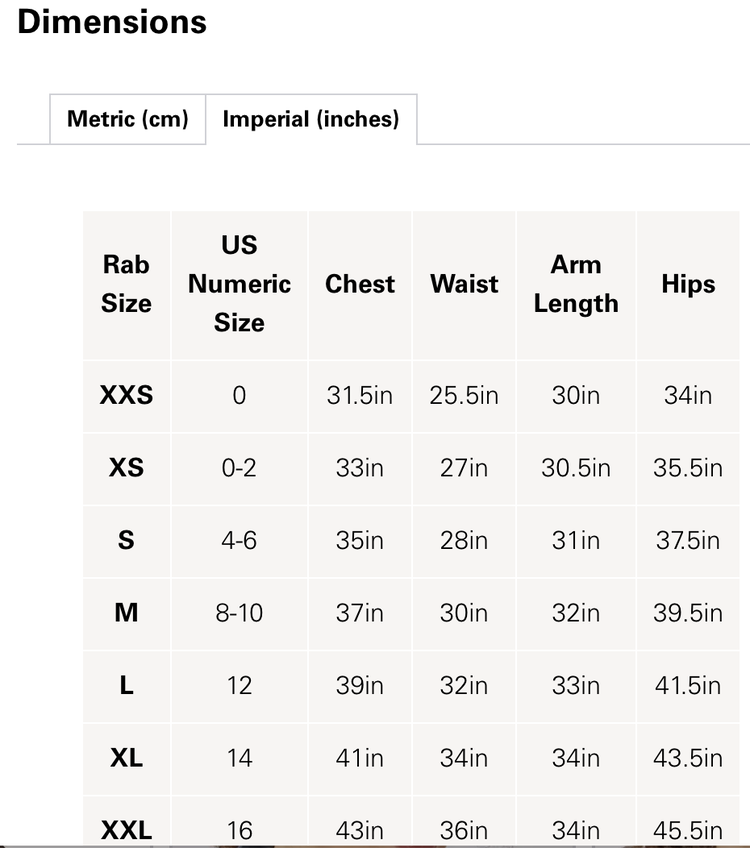Screen dimensions: 750x848
Task: Select the XXL size label
Action: pos(125,830)
